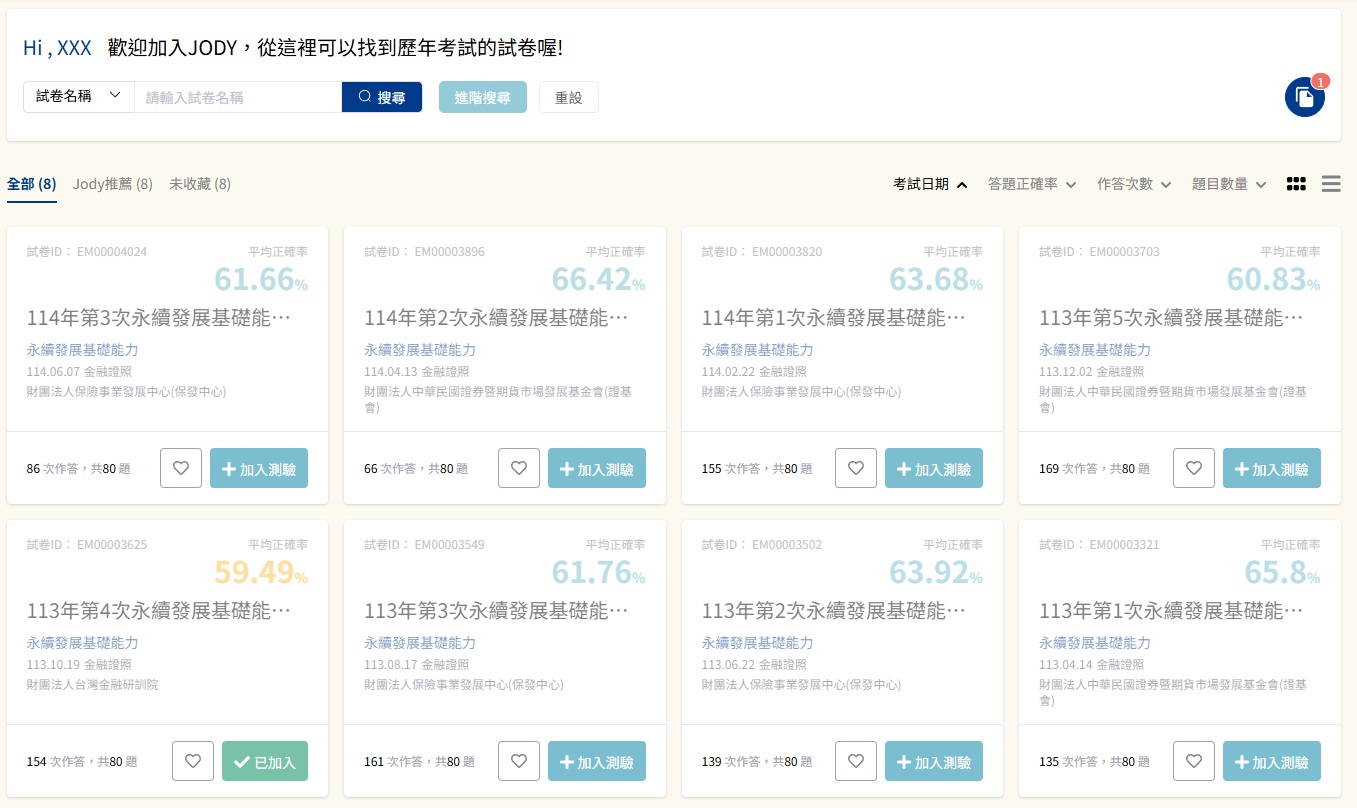Select the 未收藏 tab
1357x808 pixels.
coord(200,184)
